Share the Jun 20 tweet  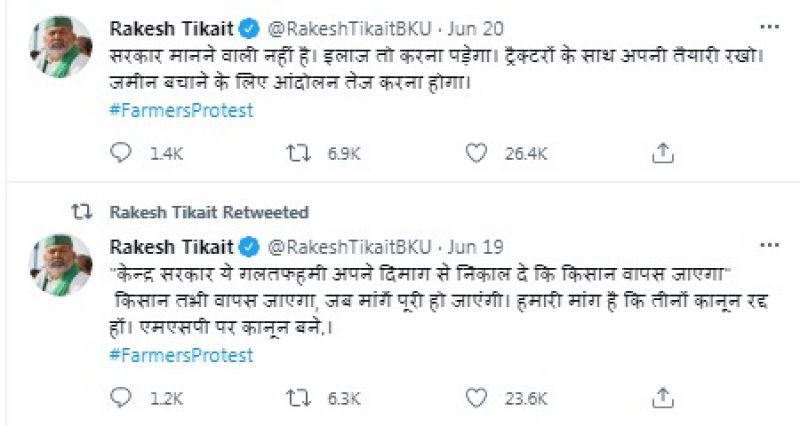(661, 152)
